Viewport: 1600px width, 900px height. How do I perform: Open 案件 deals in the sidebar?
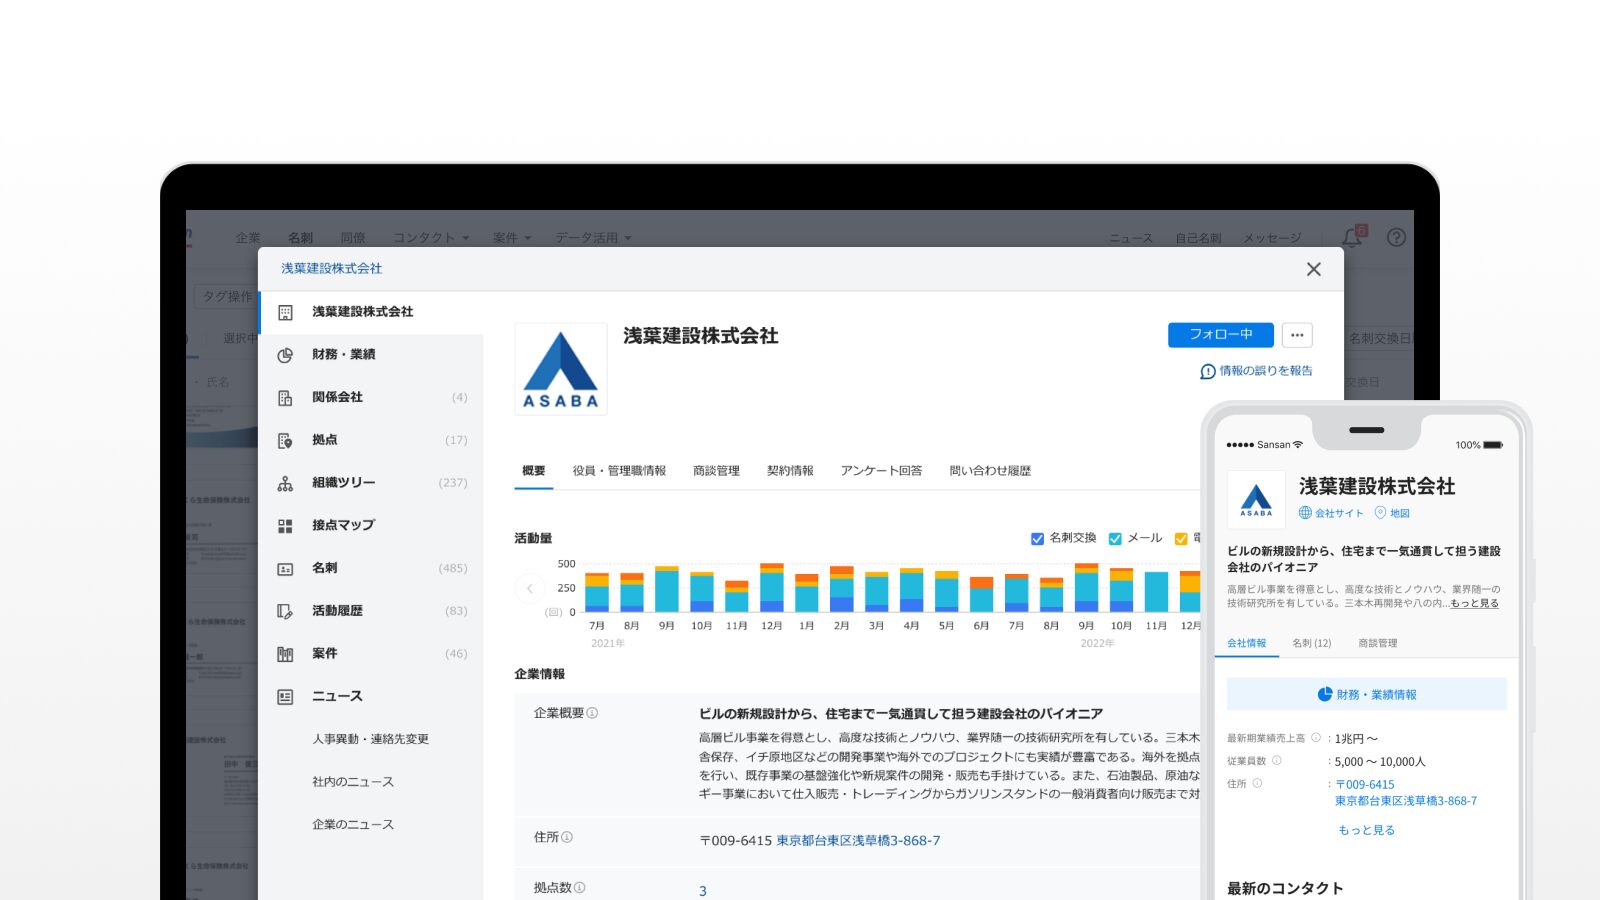coord(371,654)
